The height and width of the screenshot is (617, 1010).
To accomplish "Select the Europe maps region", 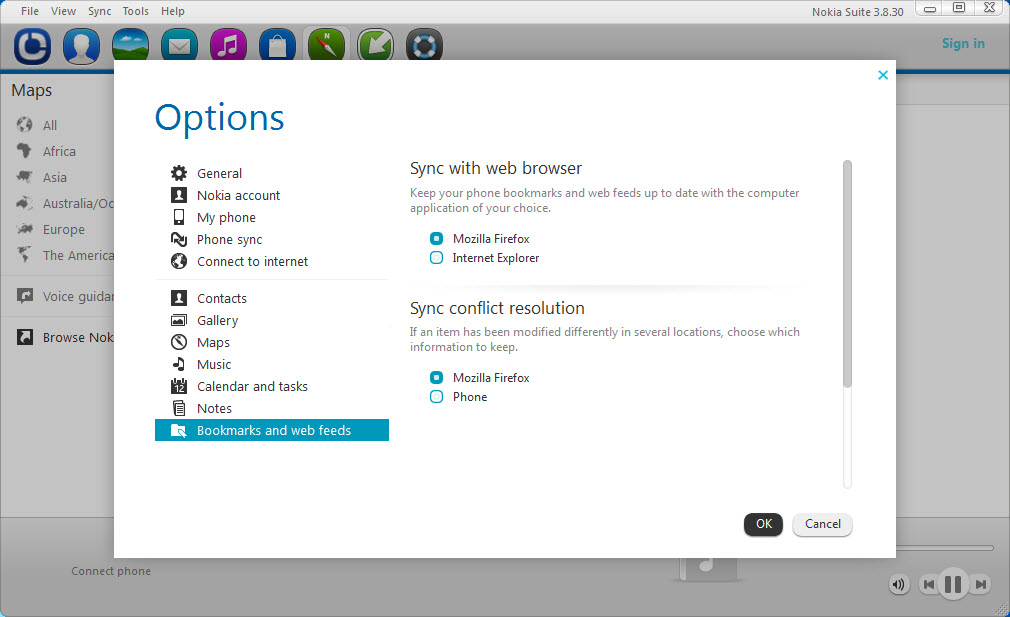I will (x=64, y=229).
